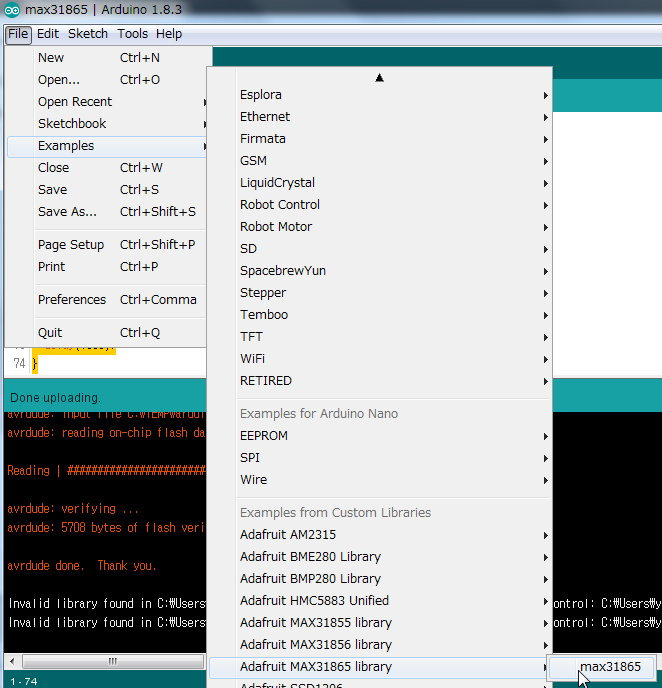Open the max31865 example sketch
The image size is (662, 688).
(602, 666)
